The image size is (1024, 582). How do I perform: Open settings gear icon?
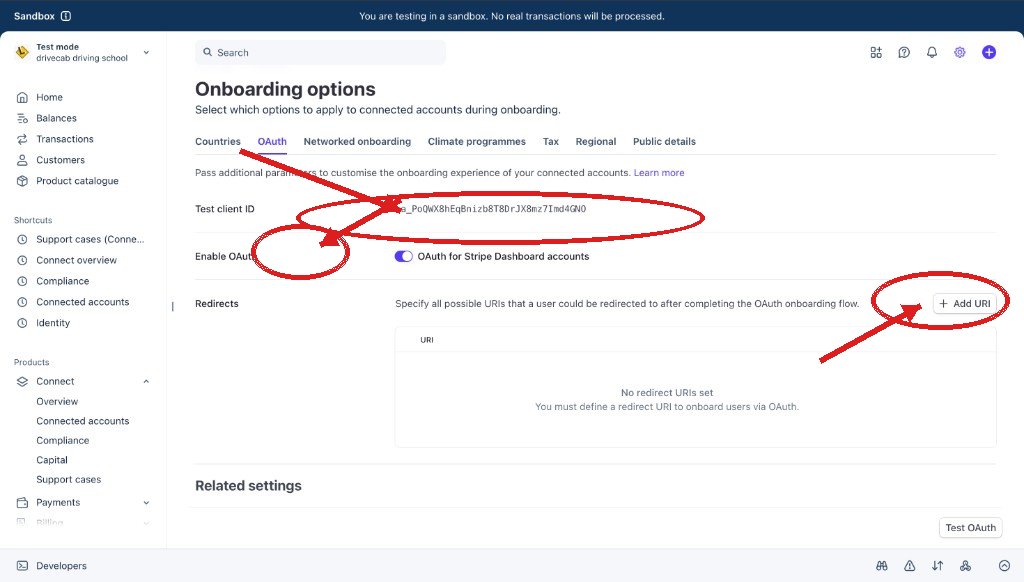tap(959, 52)
